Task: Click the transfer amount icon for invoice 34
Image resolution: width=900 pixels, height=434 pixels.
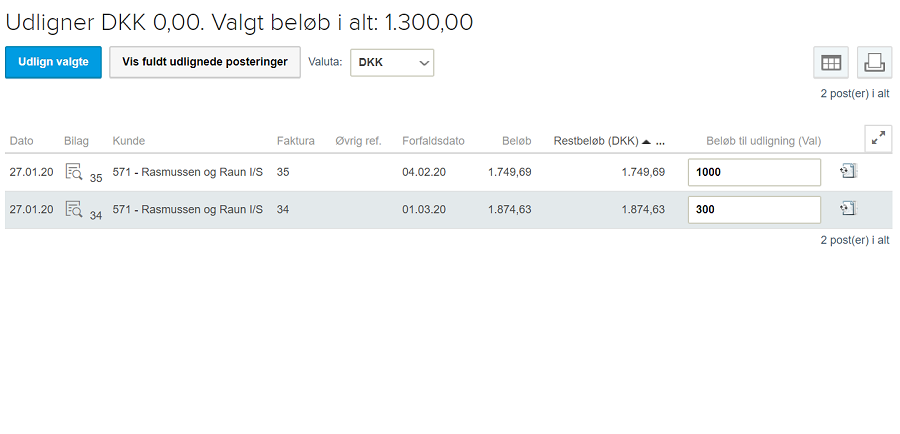Action: [848, 209]
